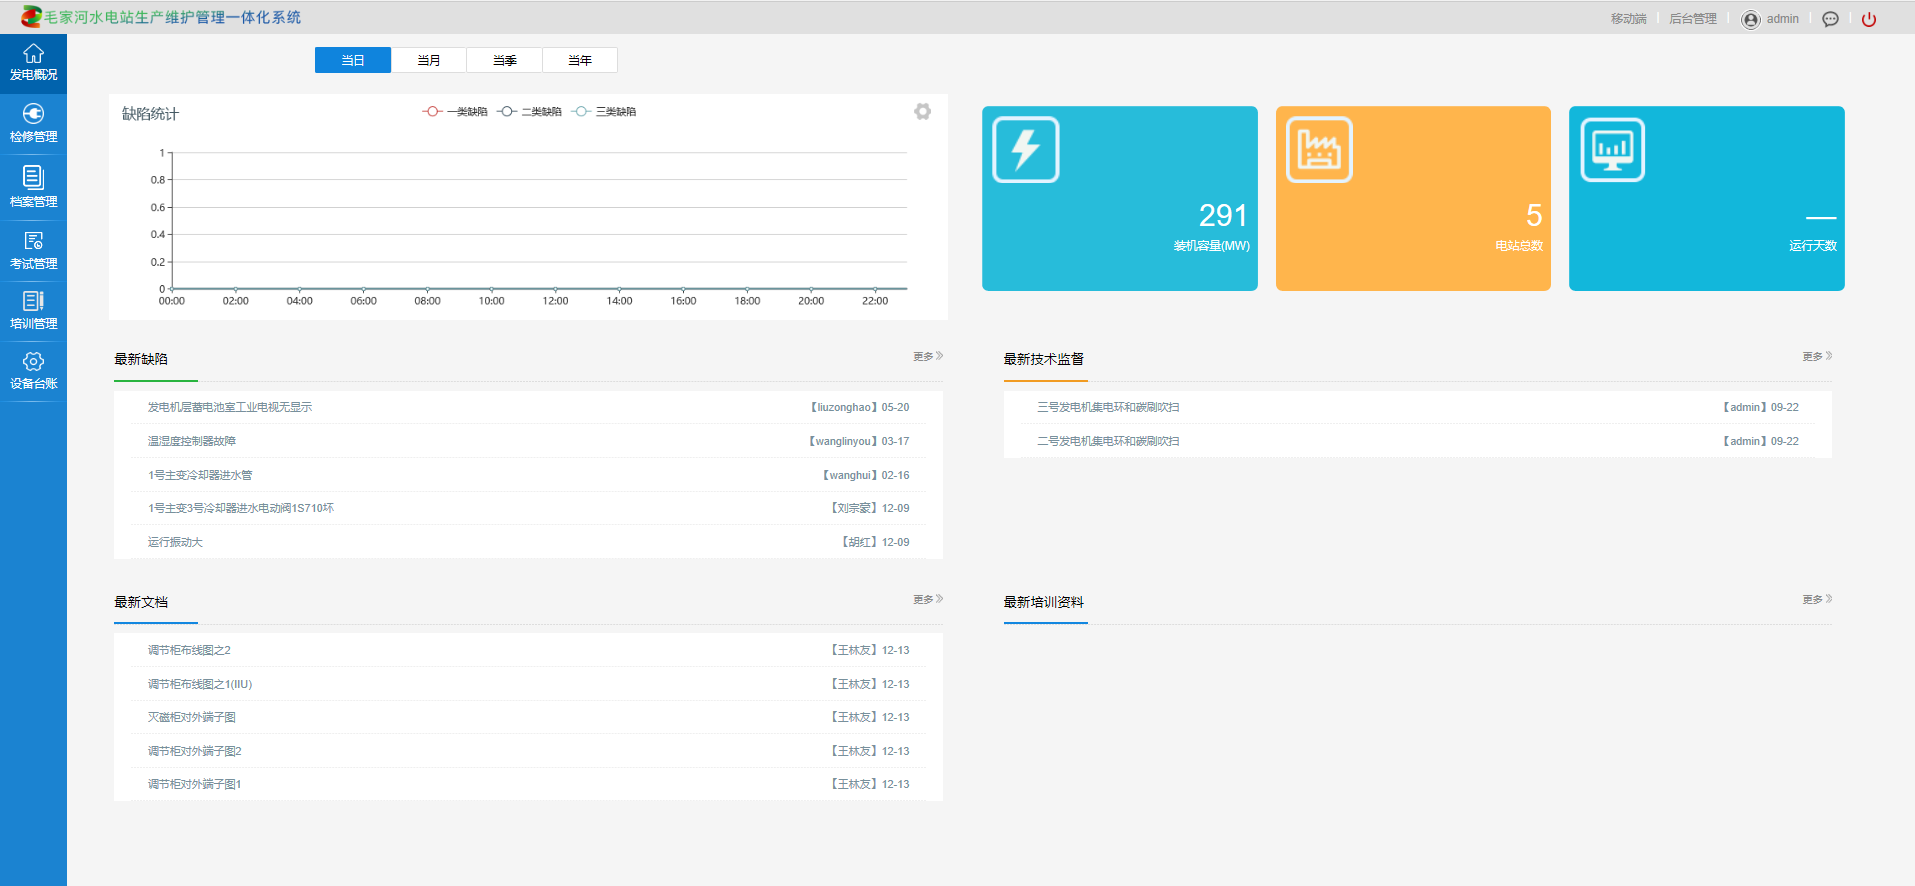
Task: Open defect entry 温湿度控制器故障
Action: 192,441
